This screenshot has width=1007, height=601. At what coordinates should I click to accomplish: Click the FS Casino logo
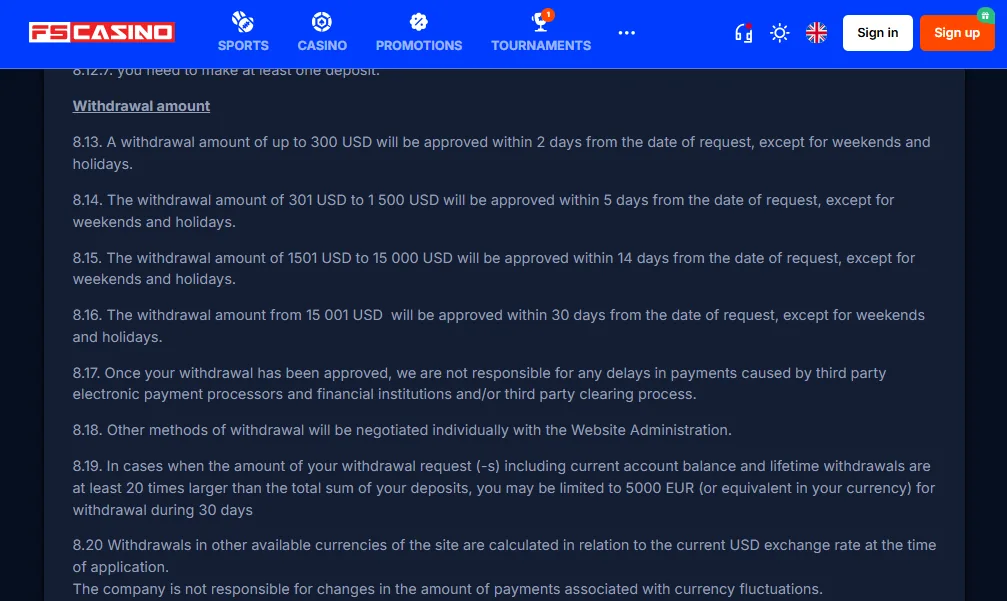(x=101, y=32)
